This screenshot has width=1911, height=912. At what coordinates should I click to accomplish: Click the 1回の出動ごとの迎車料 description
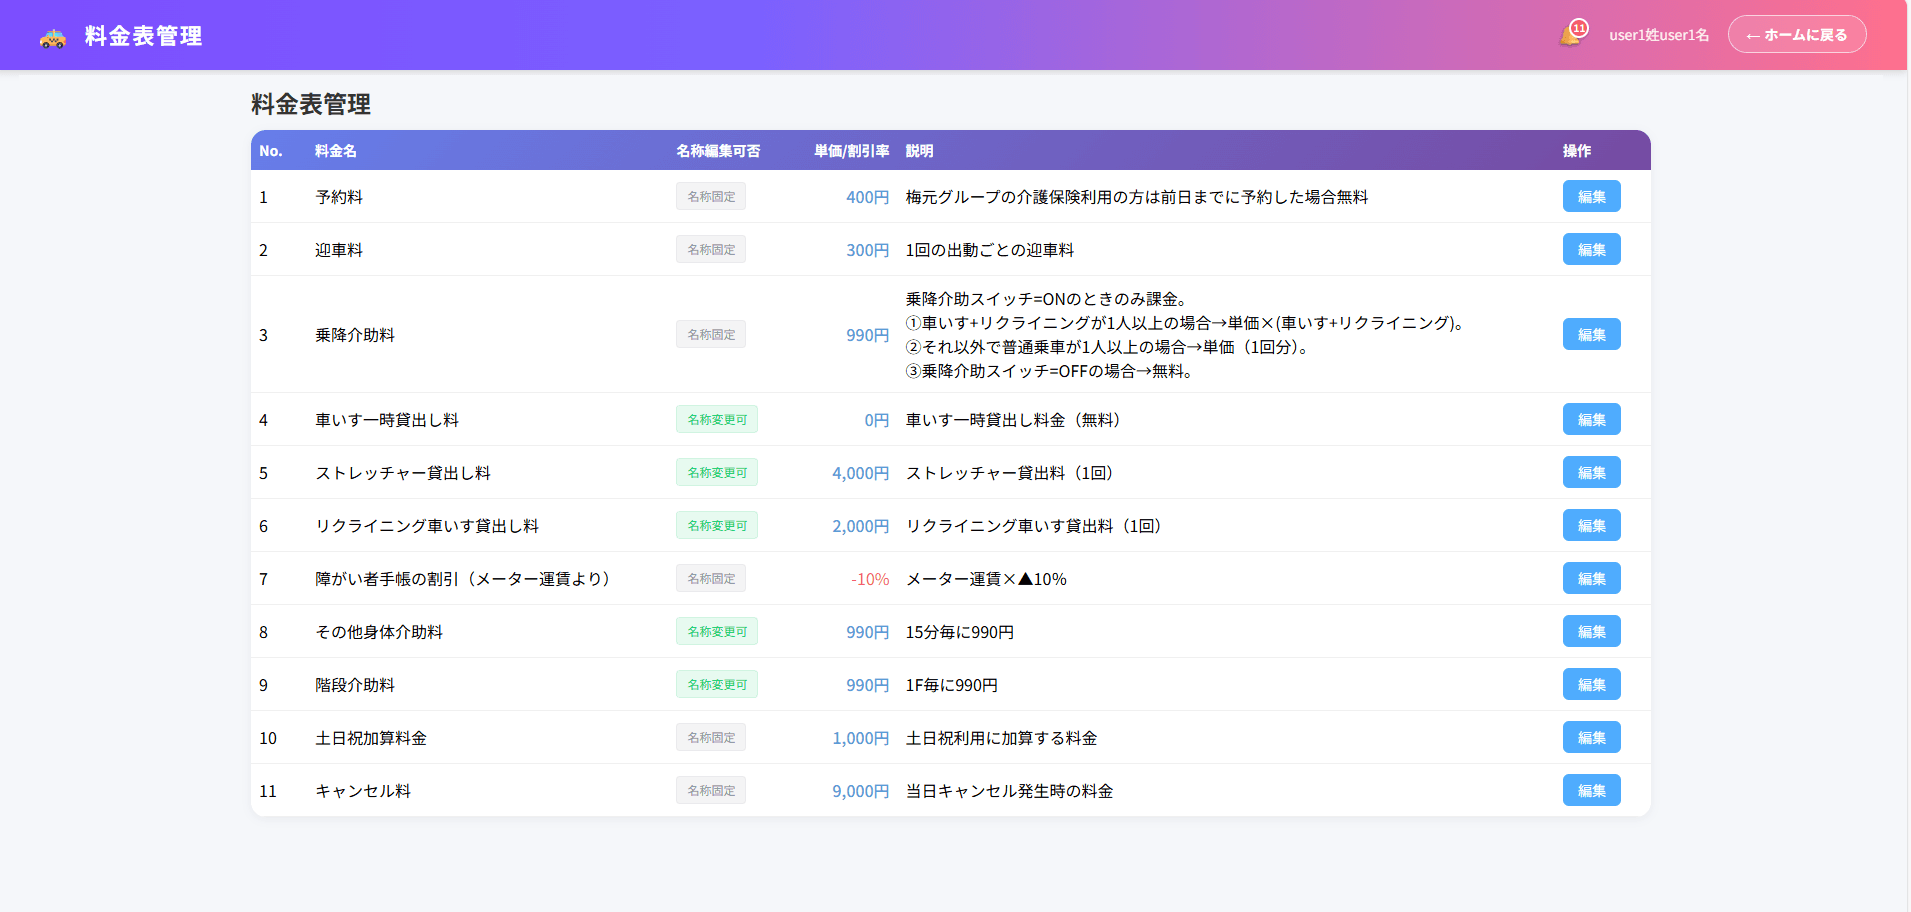tap(990, 250)
